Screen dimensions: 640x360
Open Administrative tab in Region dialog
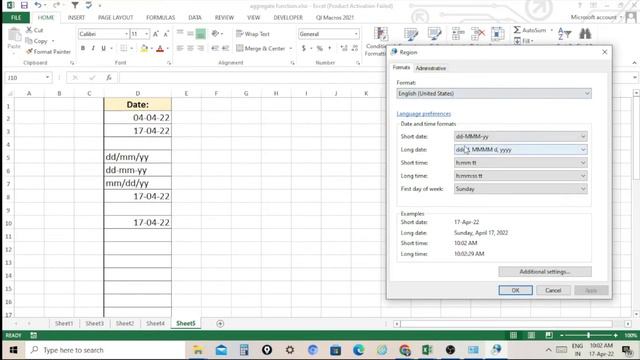click(x=431, y=68)
